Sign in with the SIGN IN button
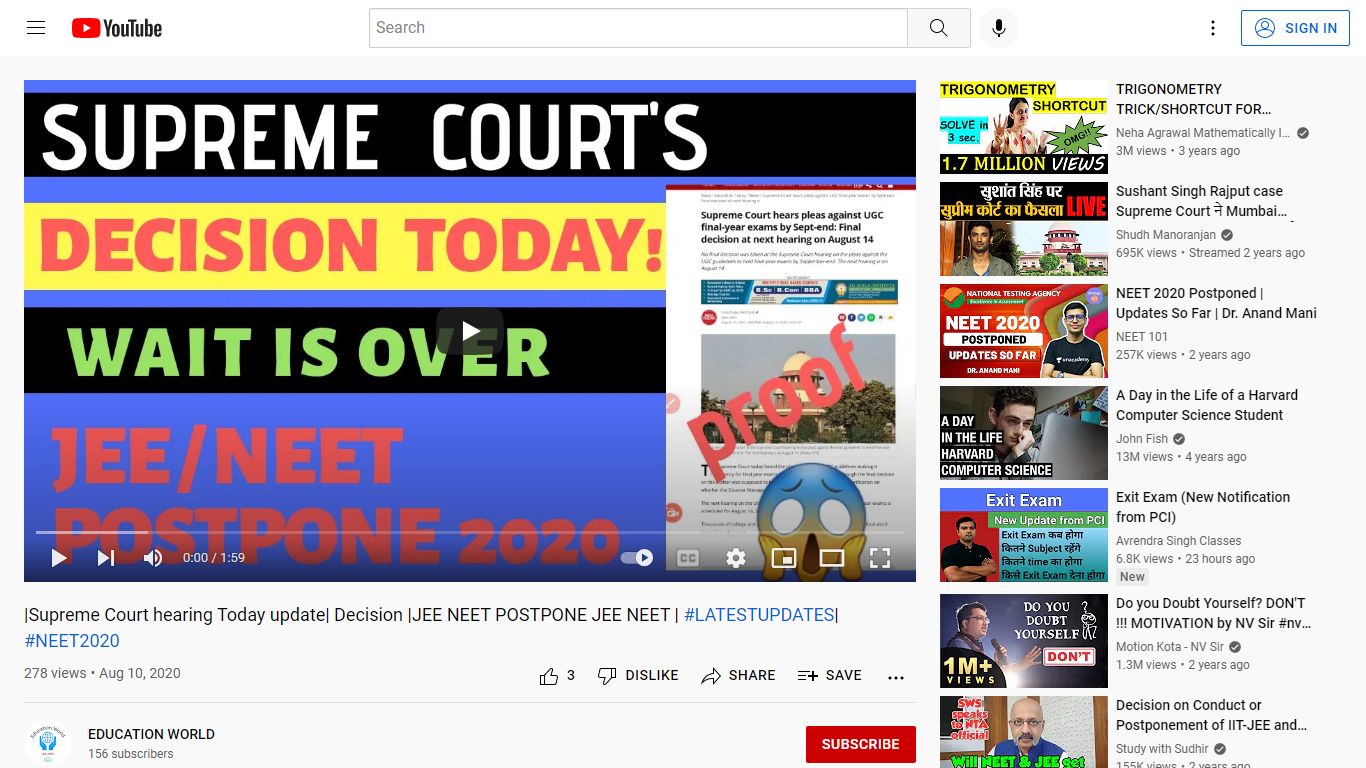Image resolution: width=1366 pixels, height=768 pixels. pyautogui.click(x=1295, y=28)
